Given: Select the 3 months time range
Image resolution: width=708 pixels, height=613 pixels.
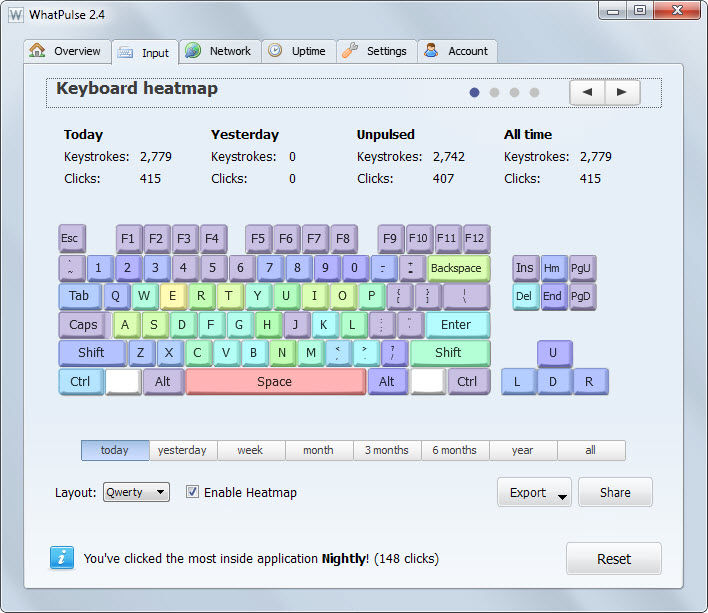Looking at the screenshot, I should [387, 450].
